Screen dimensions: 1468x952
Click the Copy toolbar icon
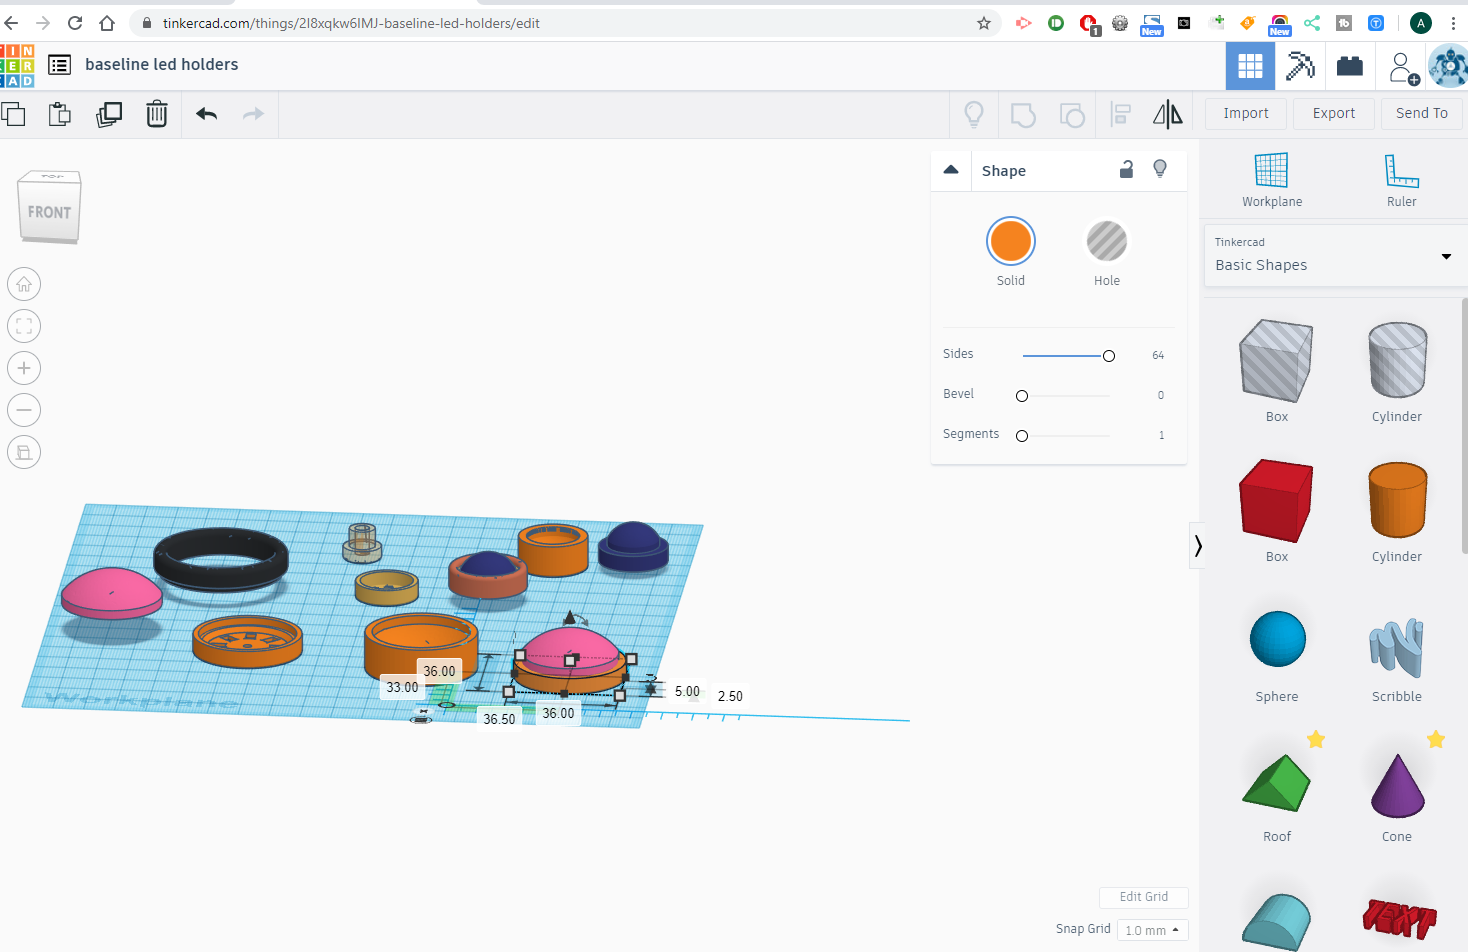coord(13,114)
